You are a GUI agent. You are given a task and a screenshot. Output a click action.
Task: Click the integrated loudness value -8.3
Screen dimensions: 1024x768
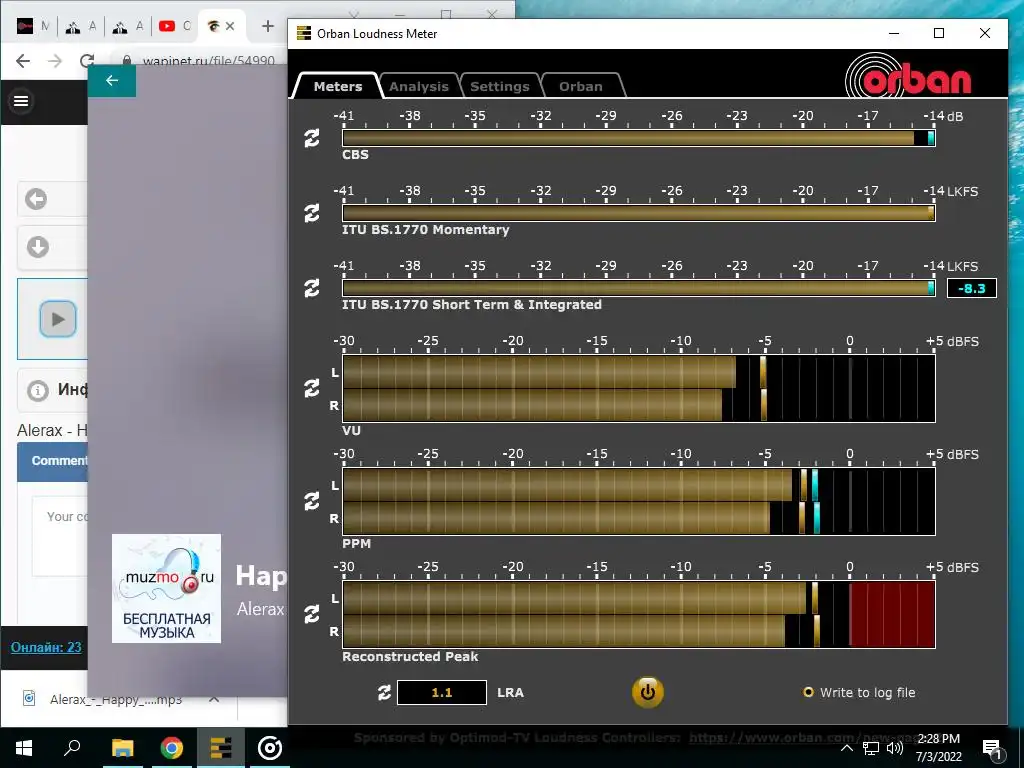[971, 288]
